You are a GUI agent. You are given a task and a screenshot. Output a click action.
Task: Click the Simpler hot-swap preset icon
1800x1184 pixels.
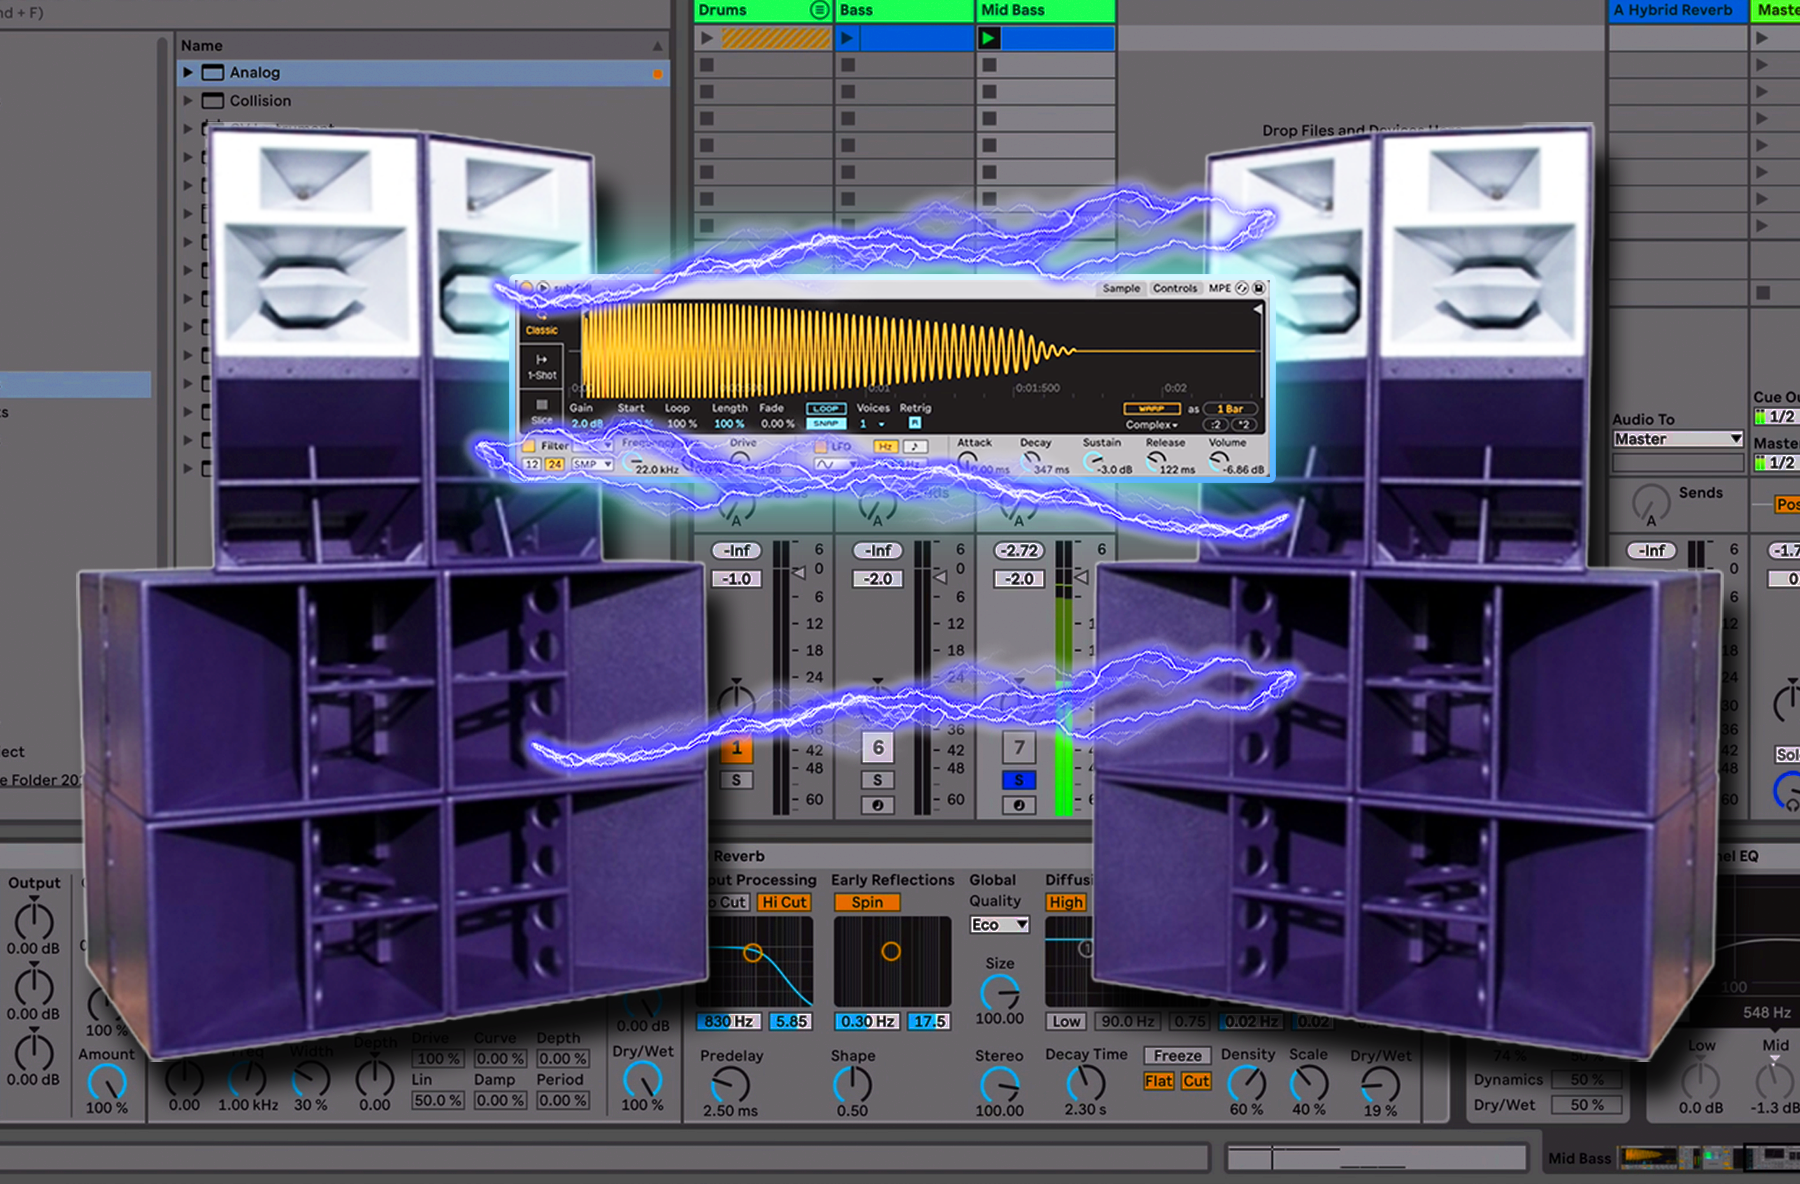1242,288
